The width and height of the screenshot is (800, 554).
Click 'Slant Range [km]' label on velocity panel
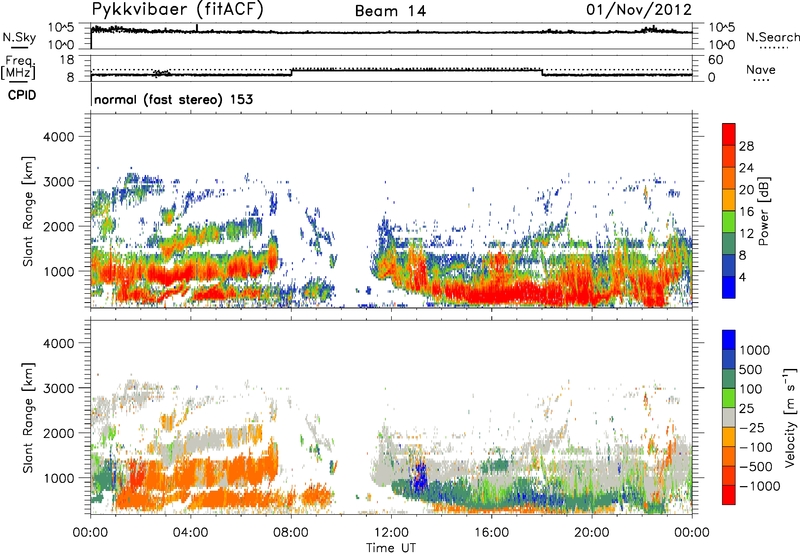pos(28,418)
